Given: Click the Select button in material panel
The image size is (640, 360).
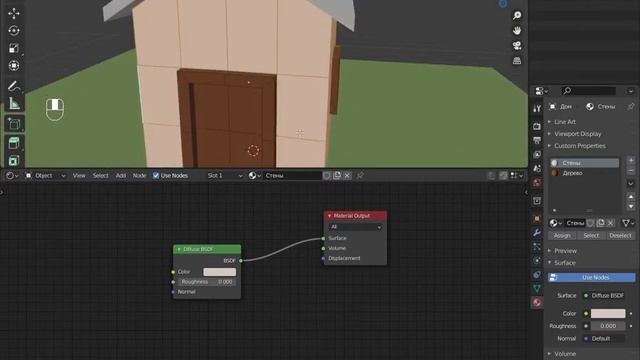Looking at the screenshot, I should tap(591, 236).
